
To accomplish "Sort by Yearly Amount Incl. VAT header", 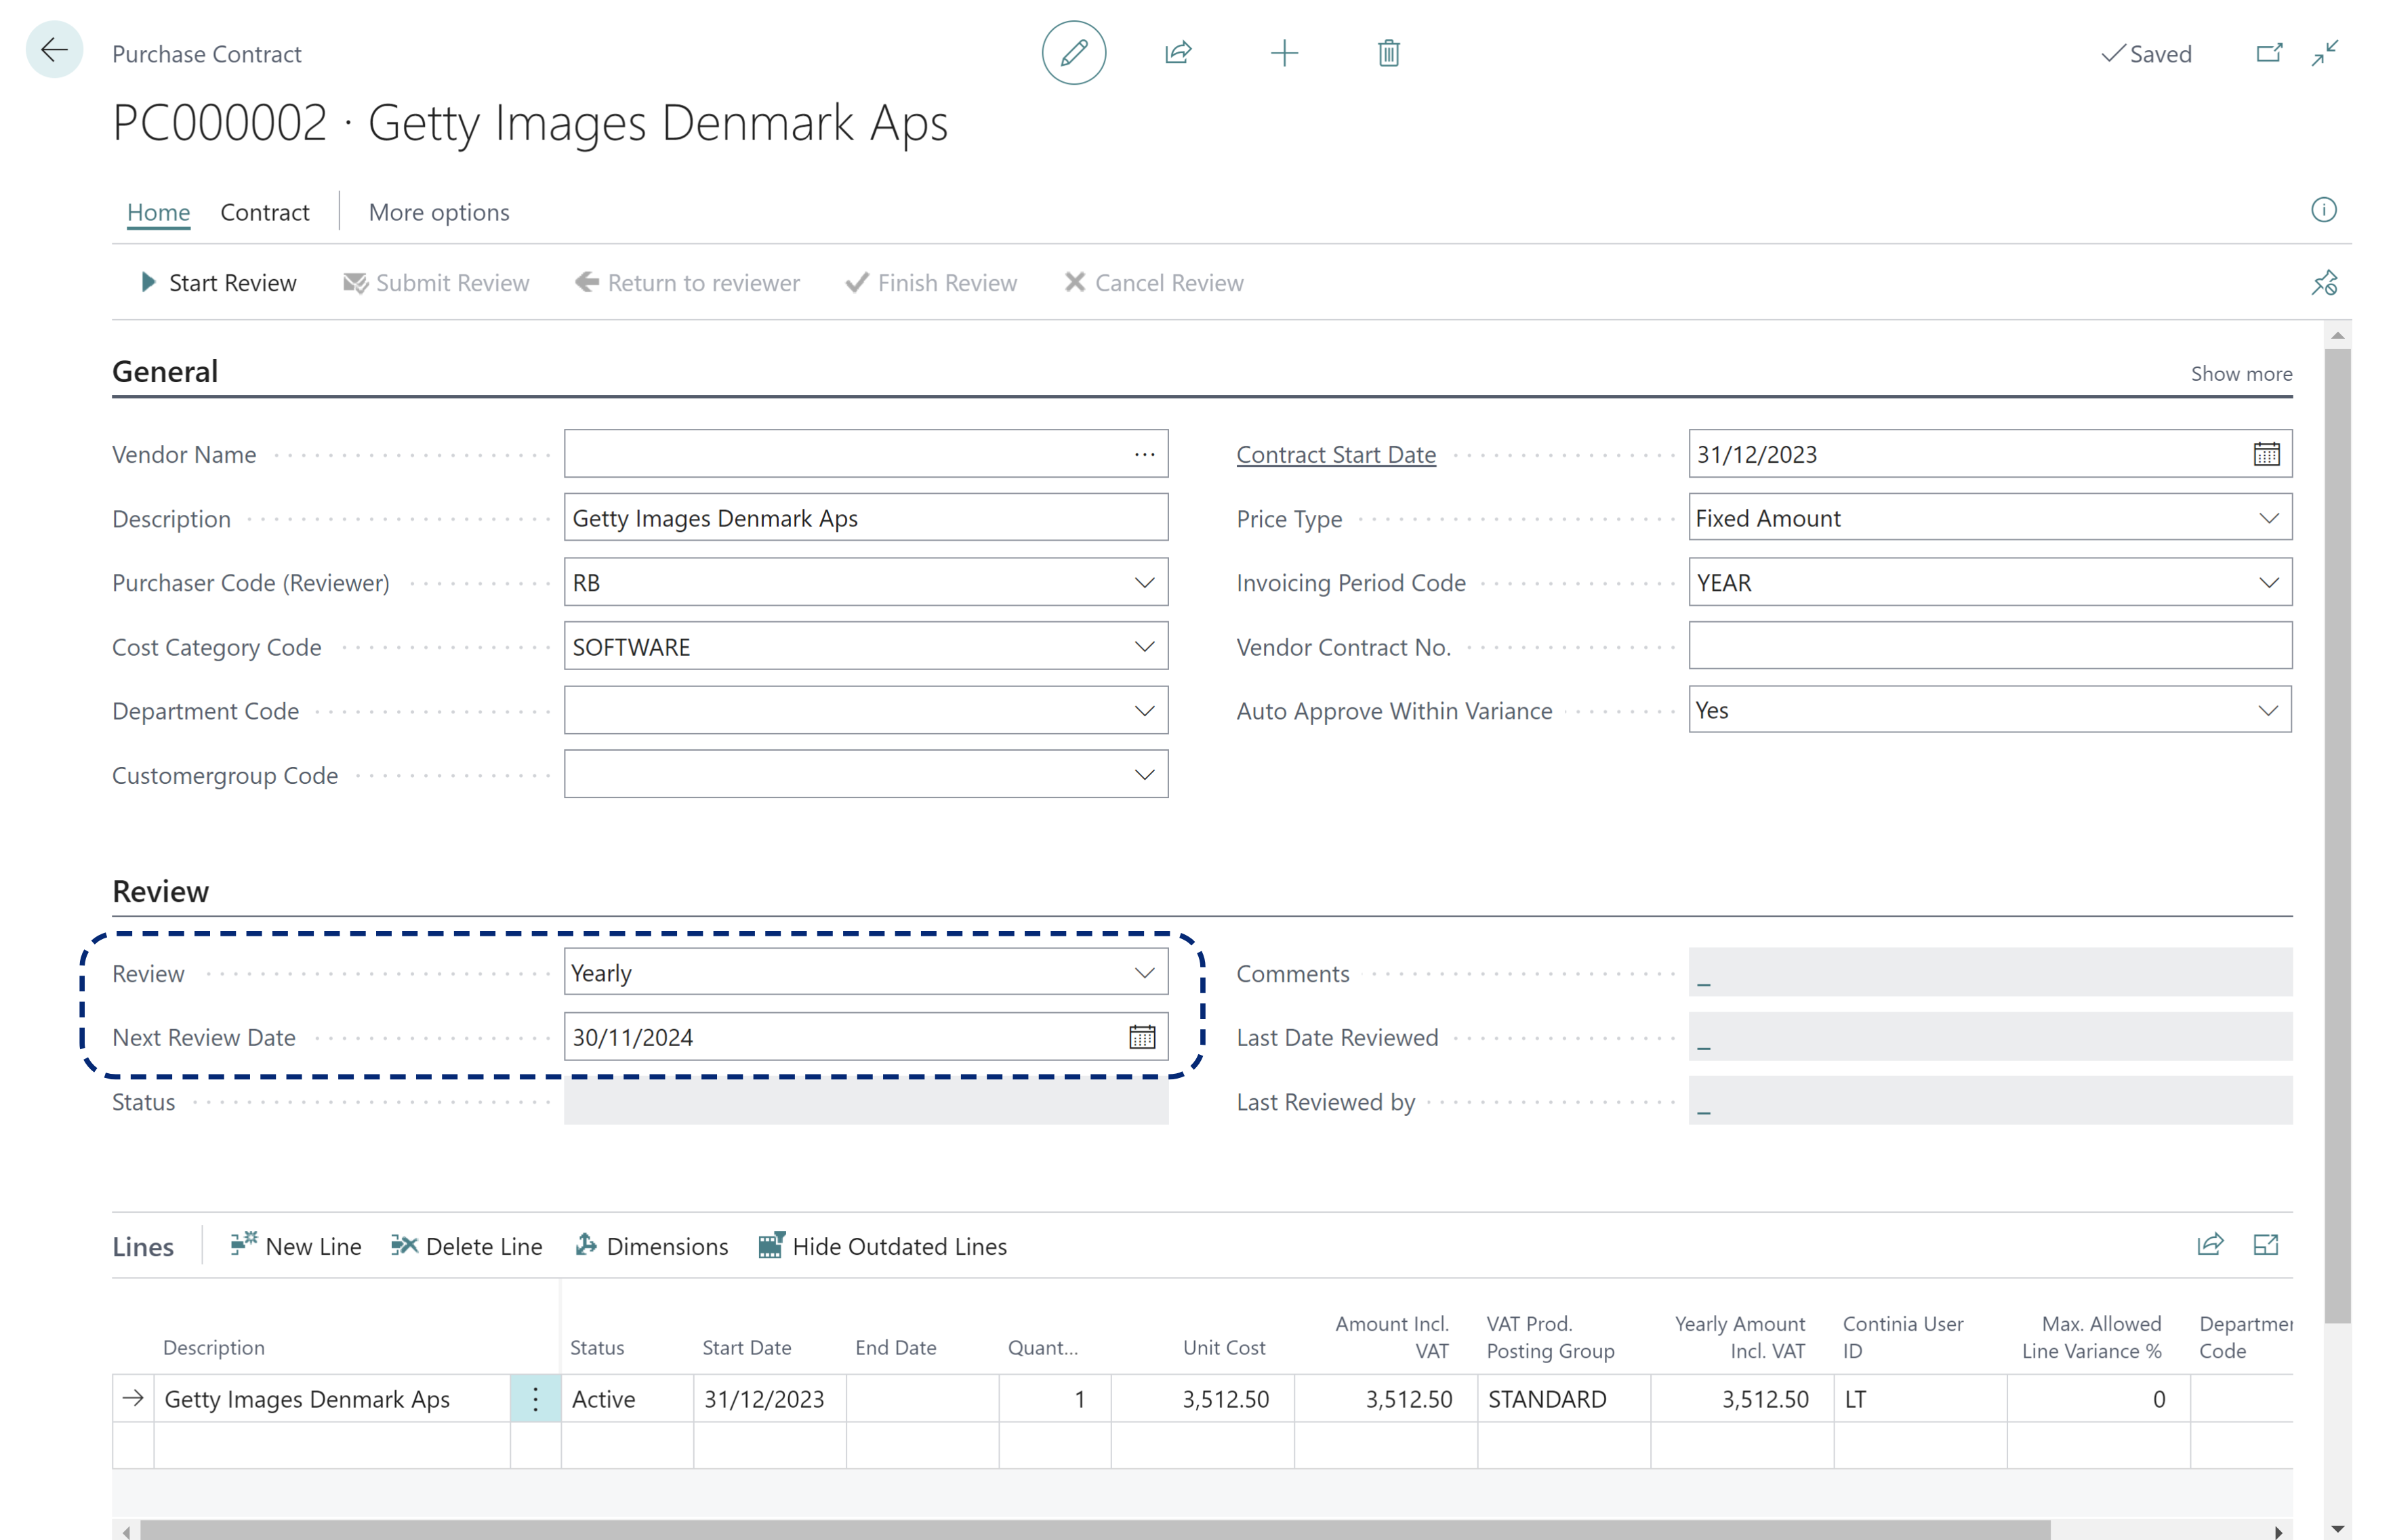I will point(1740,1337).
